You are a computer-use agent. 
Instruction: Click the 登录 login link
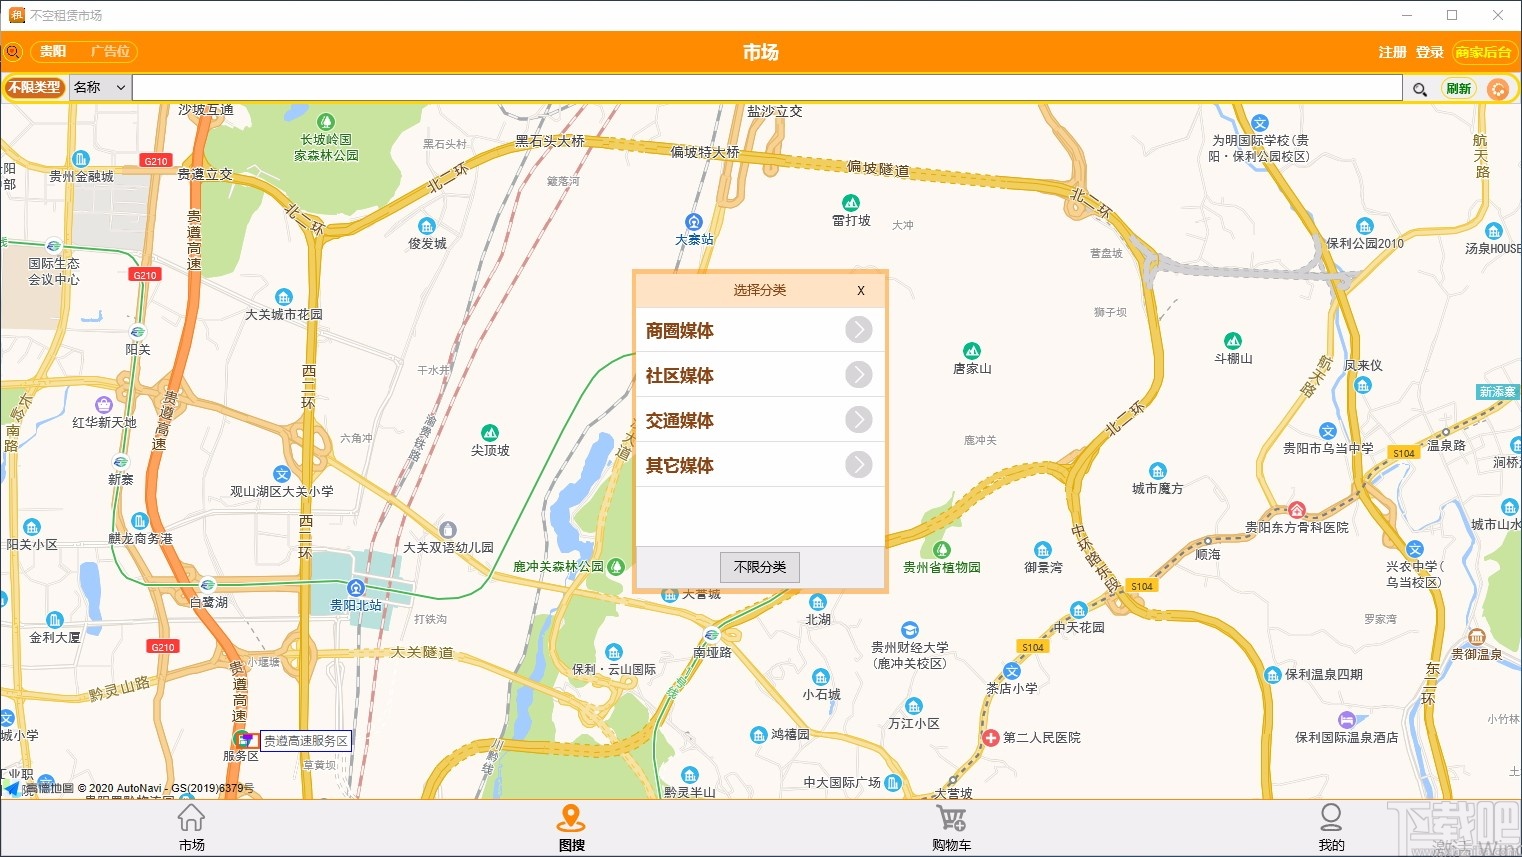click(1429, 52)
